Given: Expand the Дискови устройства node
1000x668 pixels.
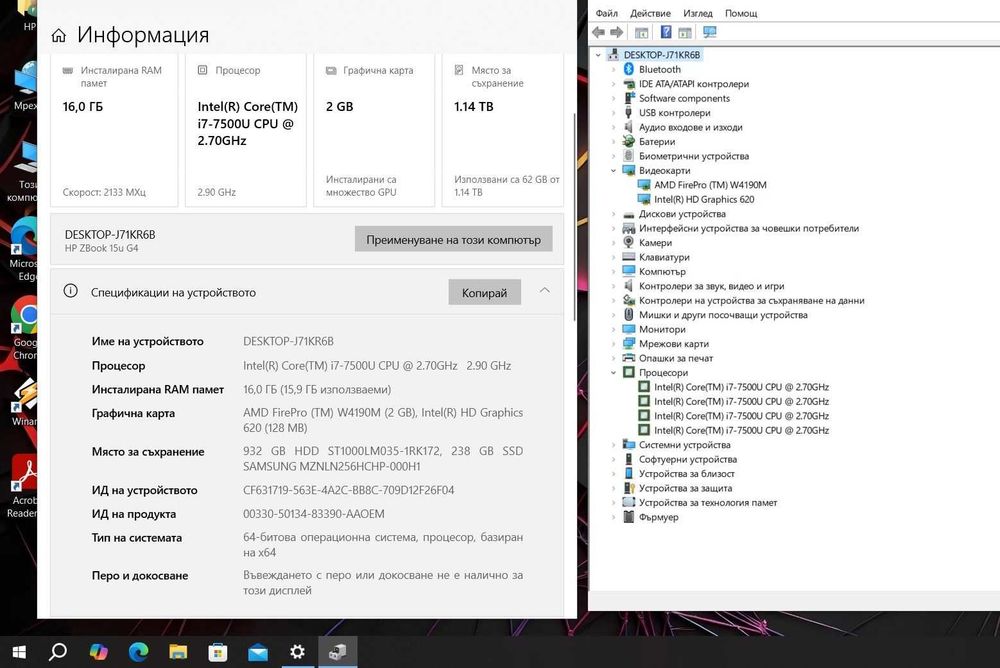Looking at the screenshot, I should point(614,214).
